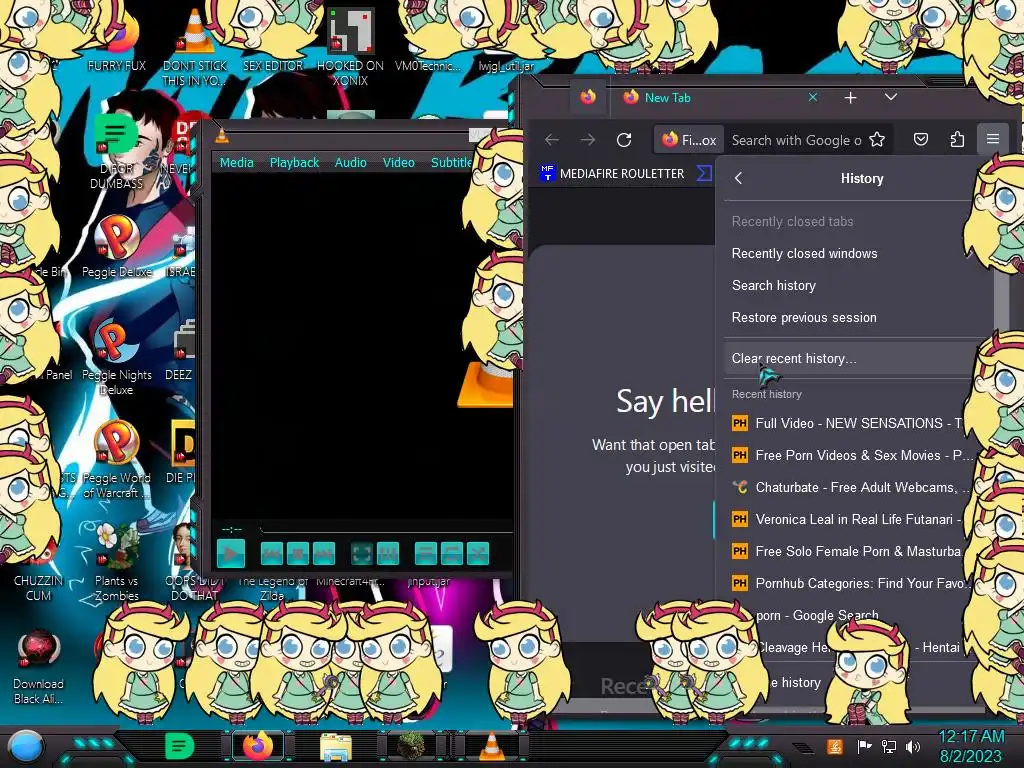Click Firefox forward navigation arrow
1024x768 pixels.
588,140
